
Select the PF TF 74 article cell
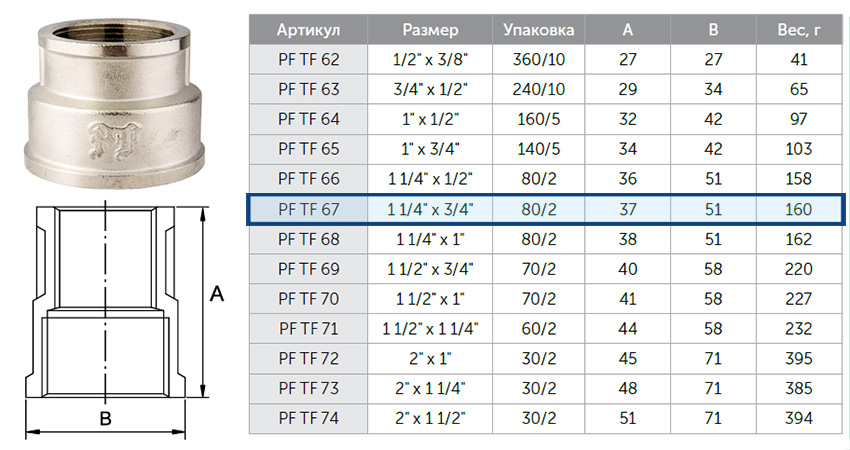tap(308, 418)
